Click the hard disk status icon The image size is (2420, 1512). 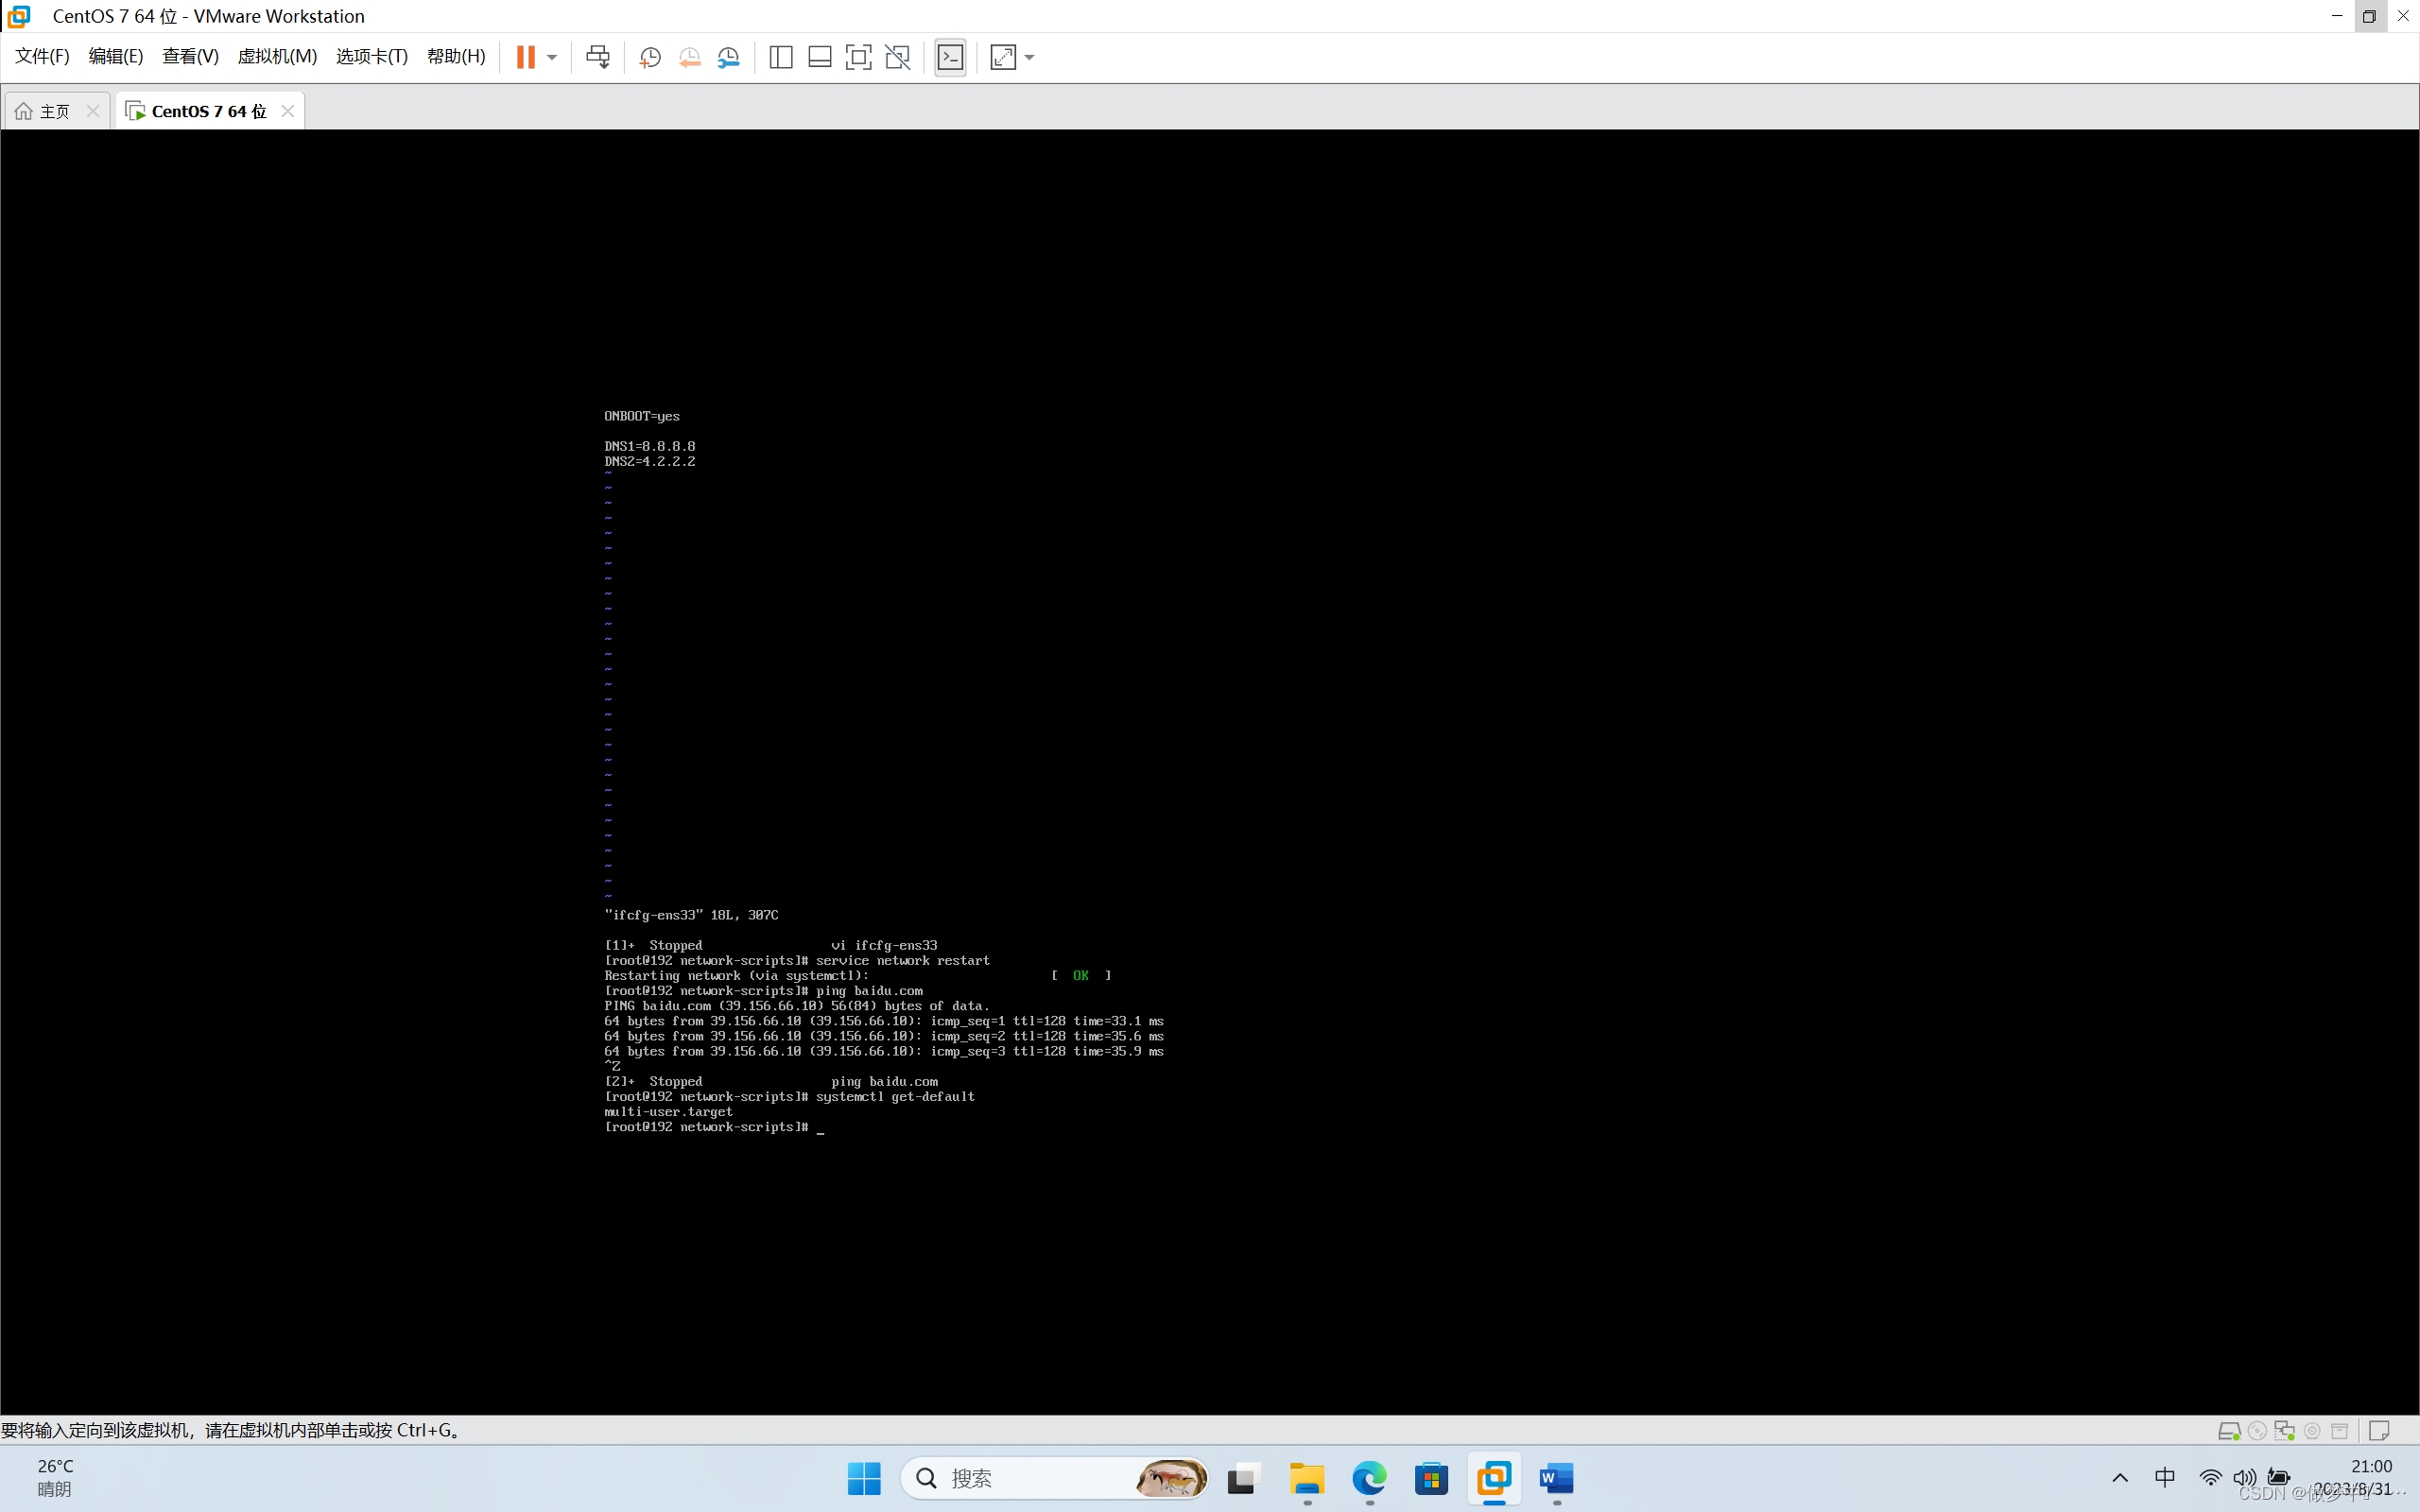click(2230, 1430)
